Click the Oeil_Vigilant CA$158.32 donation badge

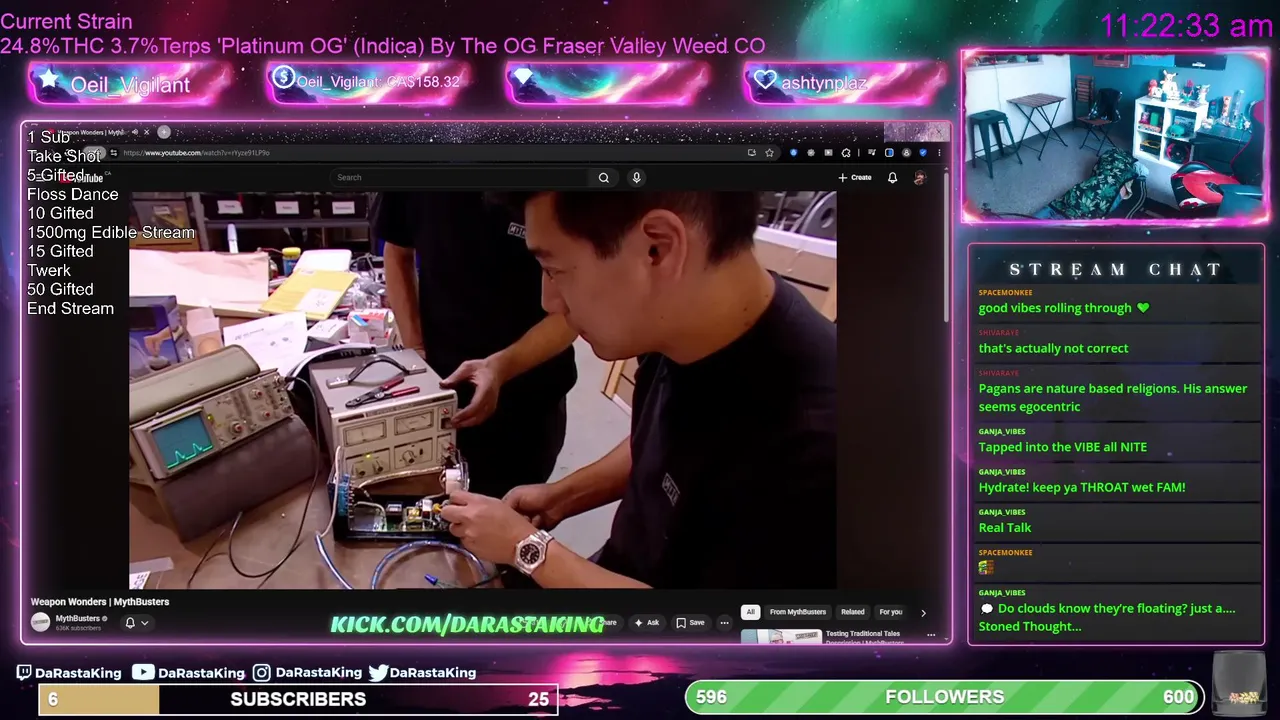click(368, 83)
